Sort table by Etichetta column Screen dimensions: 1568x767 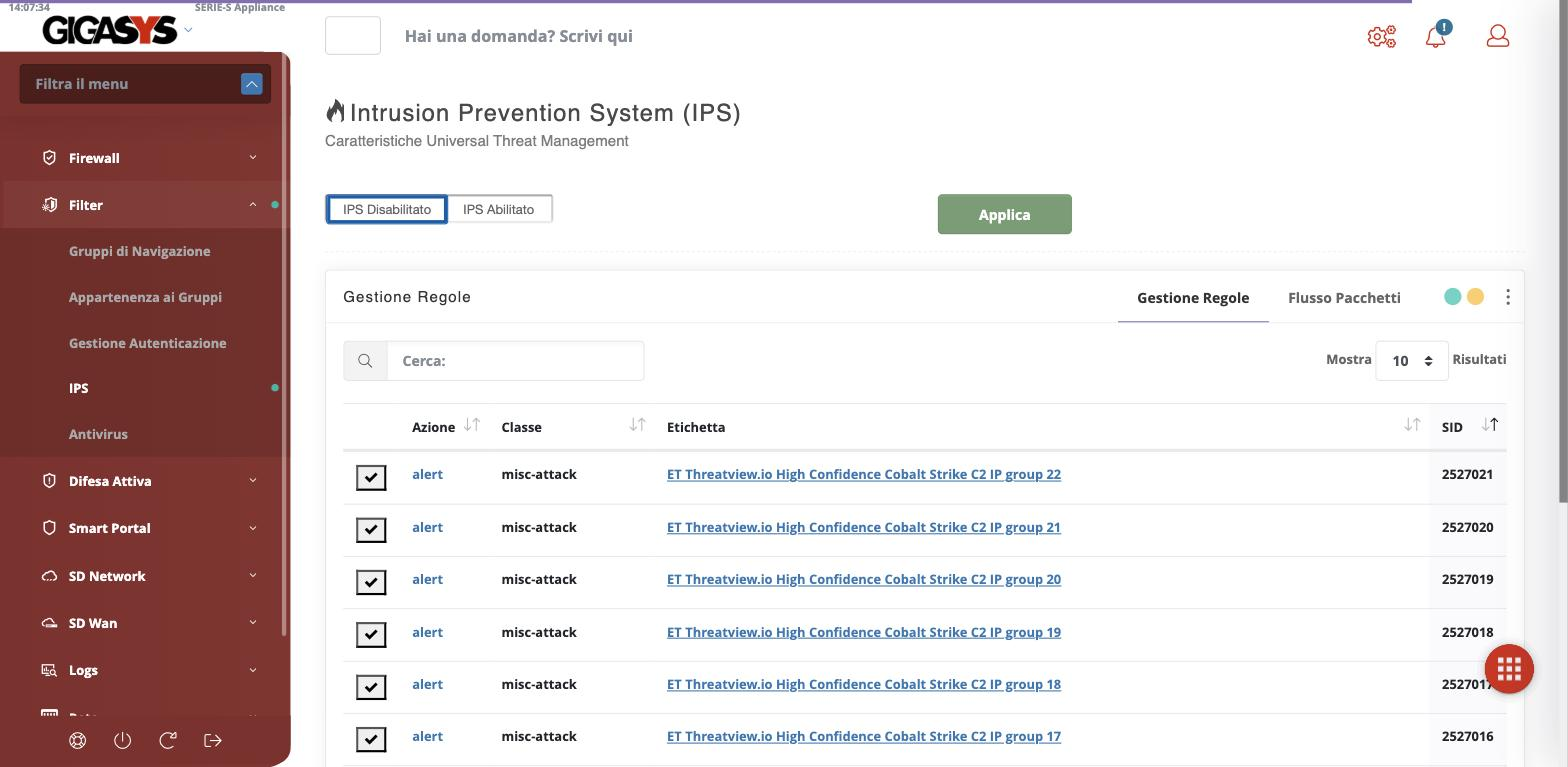(1412, 425)
